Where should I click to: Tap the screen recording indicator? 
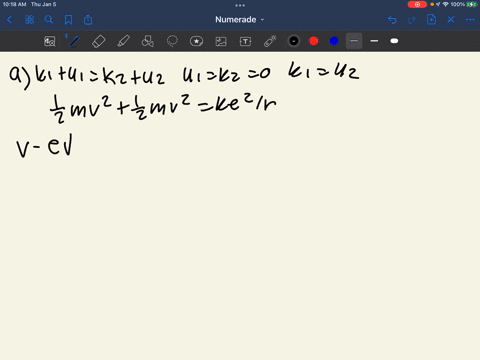click(417, 4)
